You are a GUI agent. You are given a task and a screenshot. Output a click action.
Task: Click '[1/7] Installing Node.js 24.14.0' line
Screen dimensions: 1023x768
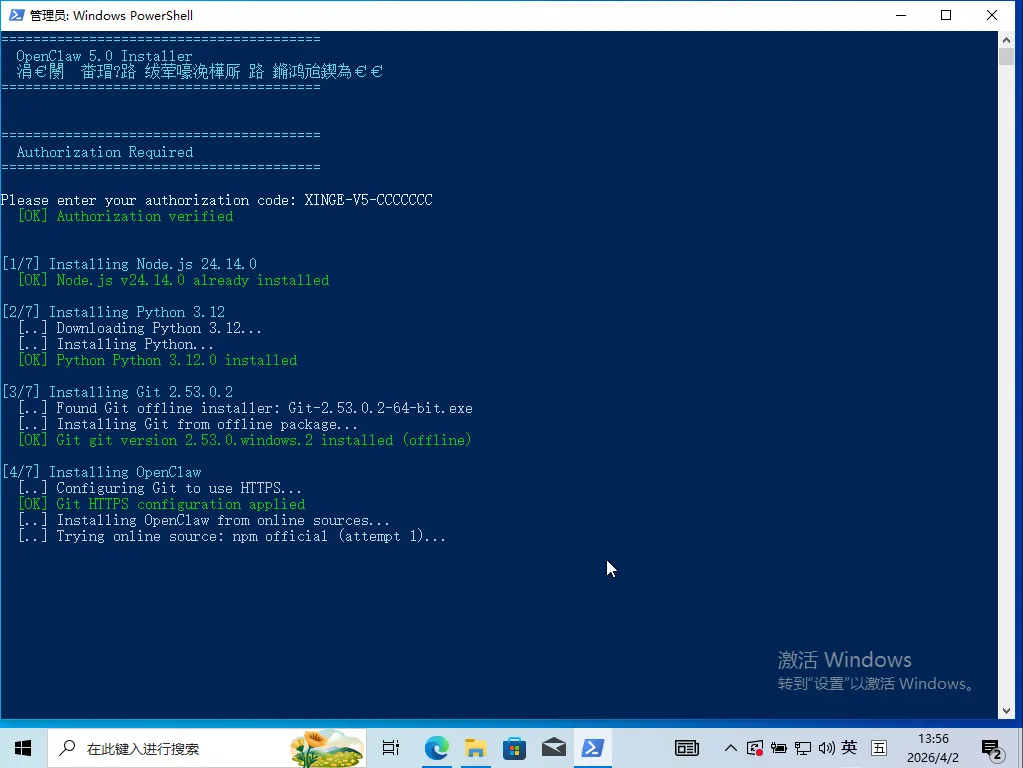(129, 264)
